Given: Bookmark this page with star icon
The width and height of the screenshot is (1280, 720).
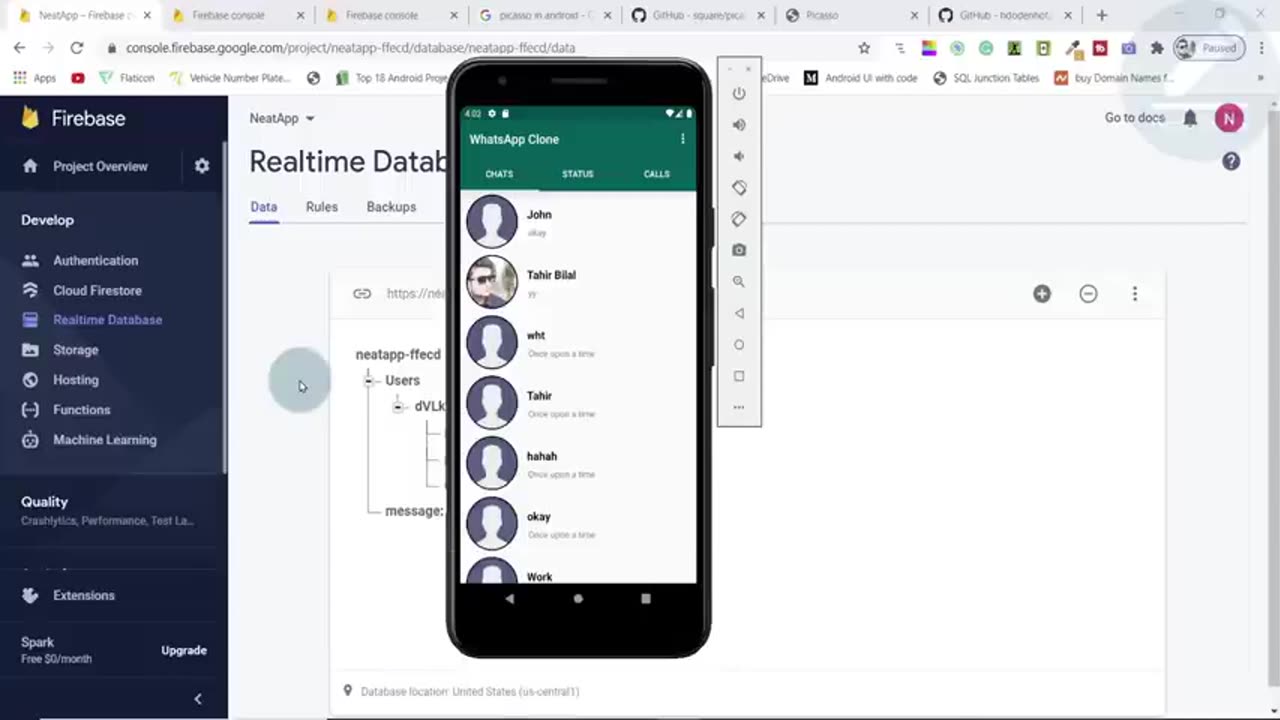Looking at the screenshot, I should click(x=864, y=47).
